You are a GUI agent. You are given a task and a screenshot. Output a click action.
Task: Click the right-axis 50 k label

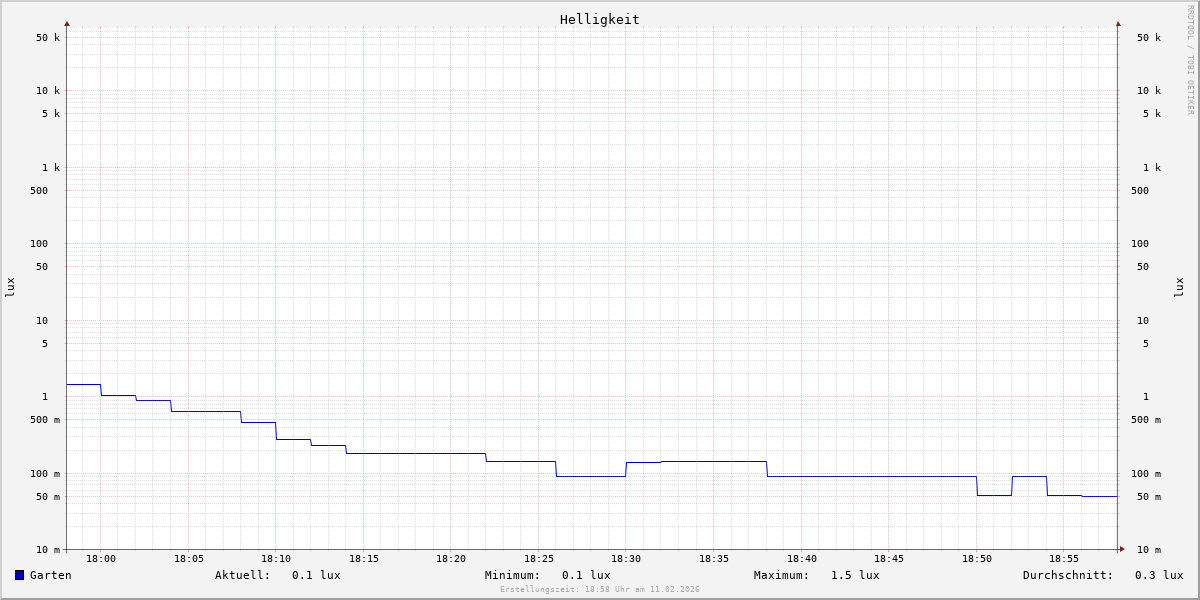coord(1149,38)
